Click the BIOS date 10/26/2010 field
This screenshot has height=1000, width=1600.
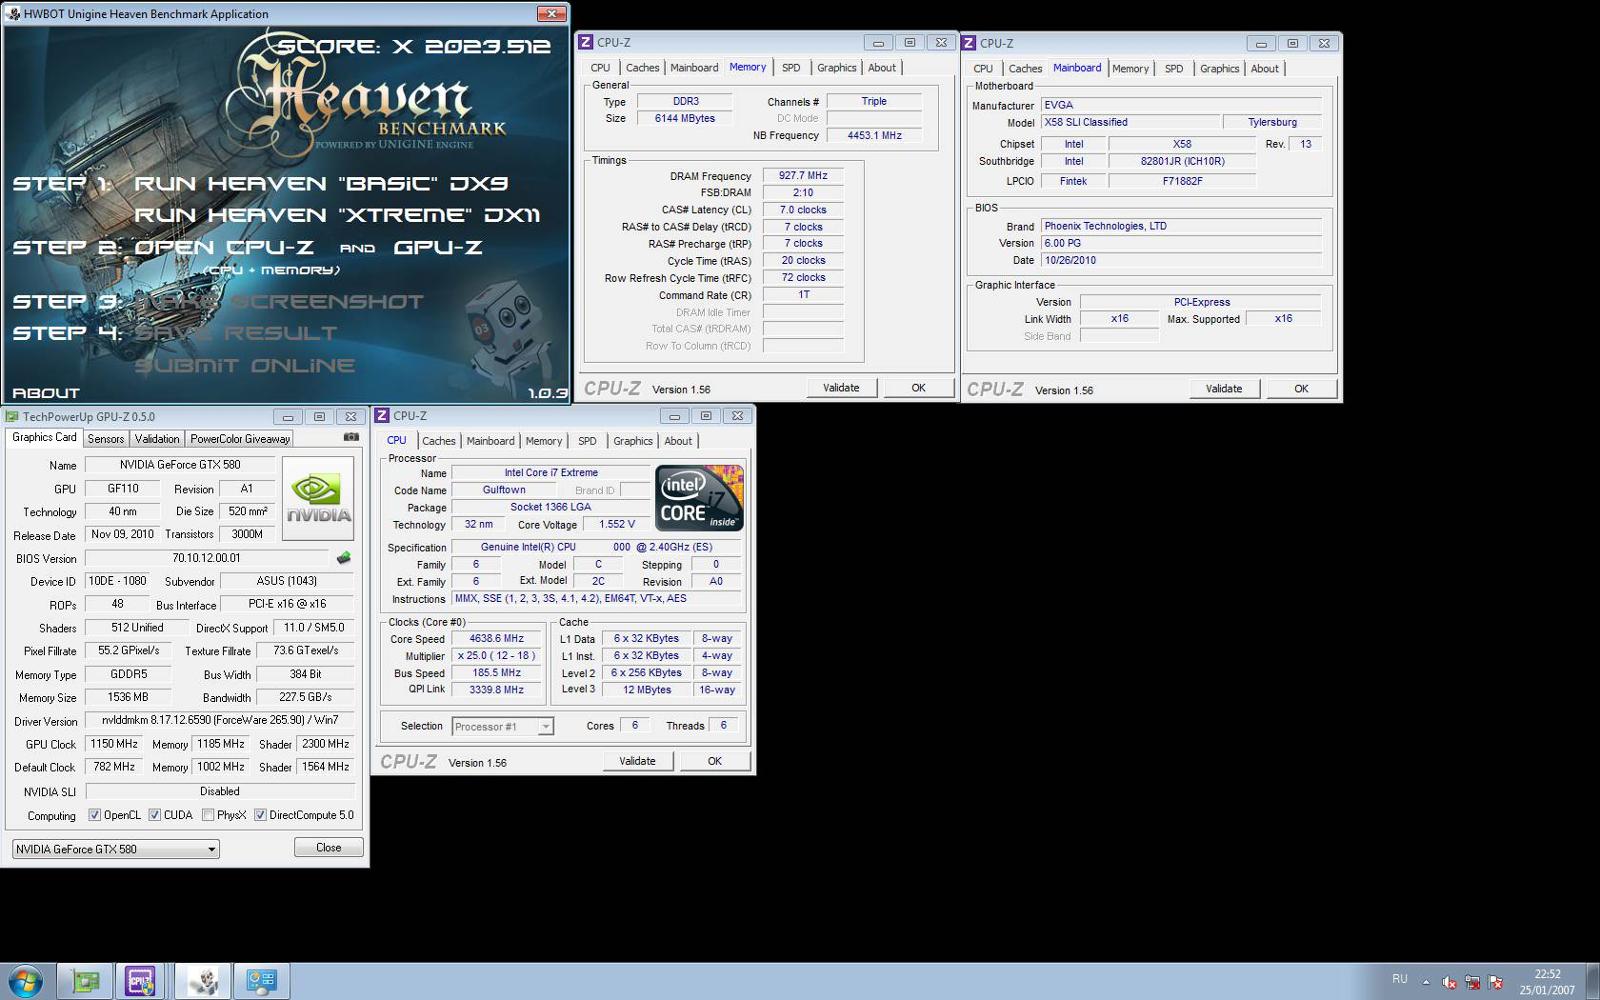click(1181, 260)
